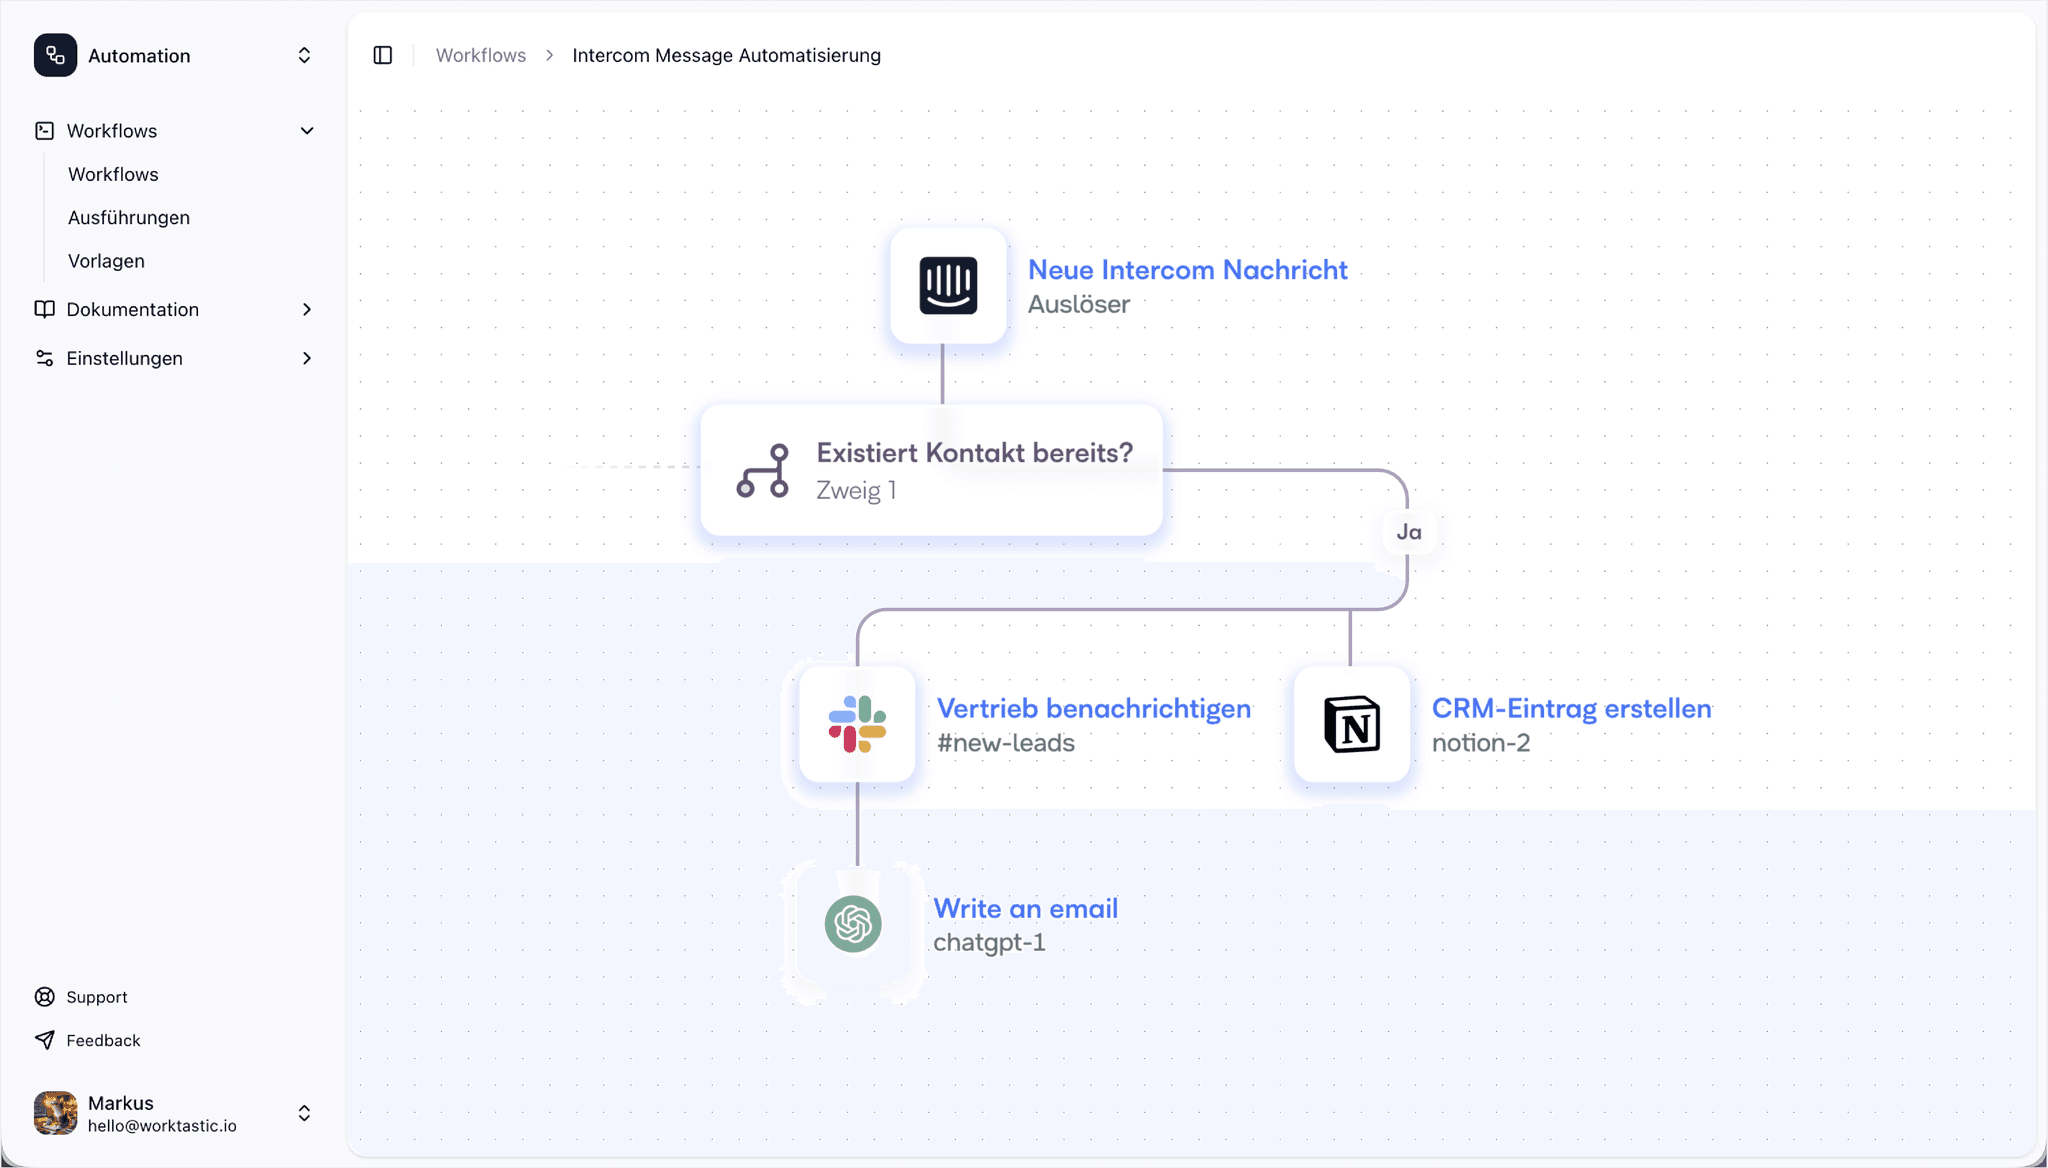The height and width of the screenshot is (1168, 2048).
Task: Click the Ja branch label
Action: click(1409, 532)
